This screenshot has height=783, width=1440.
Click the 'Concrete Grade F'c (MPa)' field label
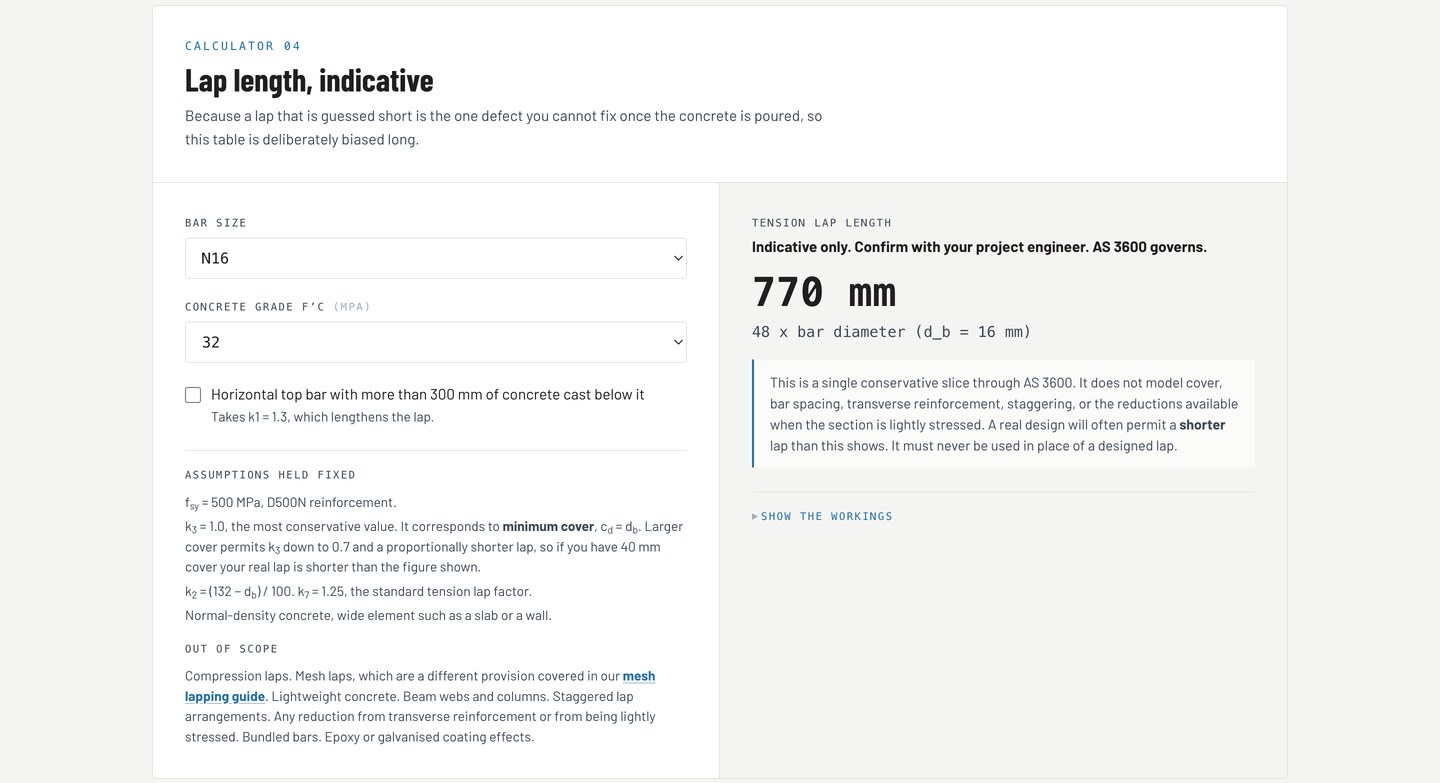(278, 307)
